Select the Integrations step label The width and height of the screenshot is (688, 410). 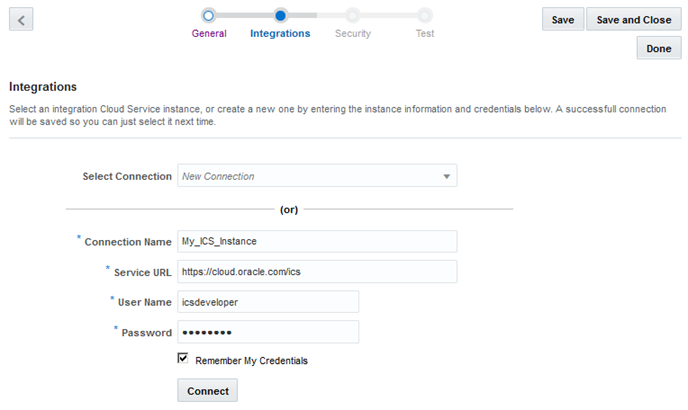point(280,33)
